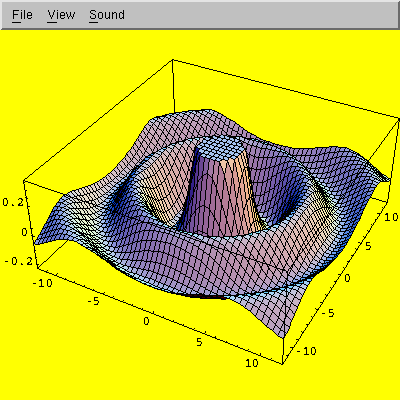
Task: Click the z-axis tick label 0.2
Action: (13, 202)
